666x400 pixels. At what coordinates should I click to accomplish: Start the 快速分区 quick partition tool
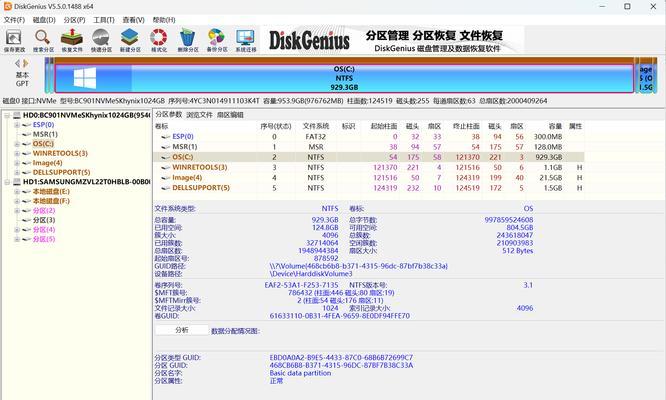[x=101, y=40]
